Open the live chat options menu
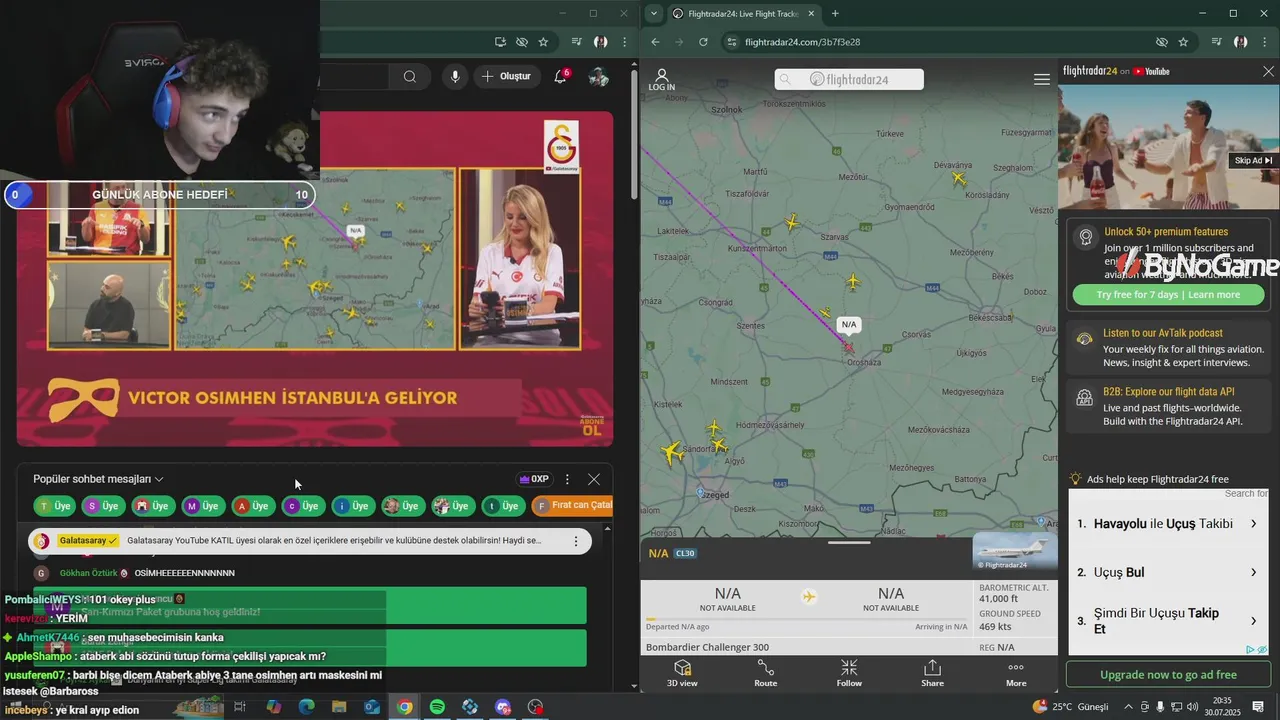 pos(567,479)
